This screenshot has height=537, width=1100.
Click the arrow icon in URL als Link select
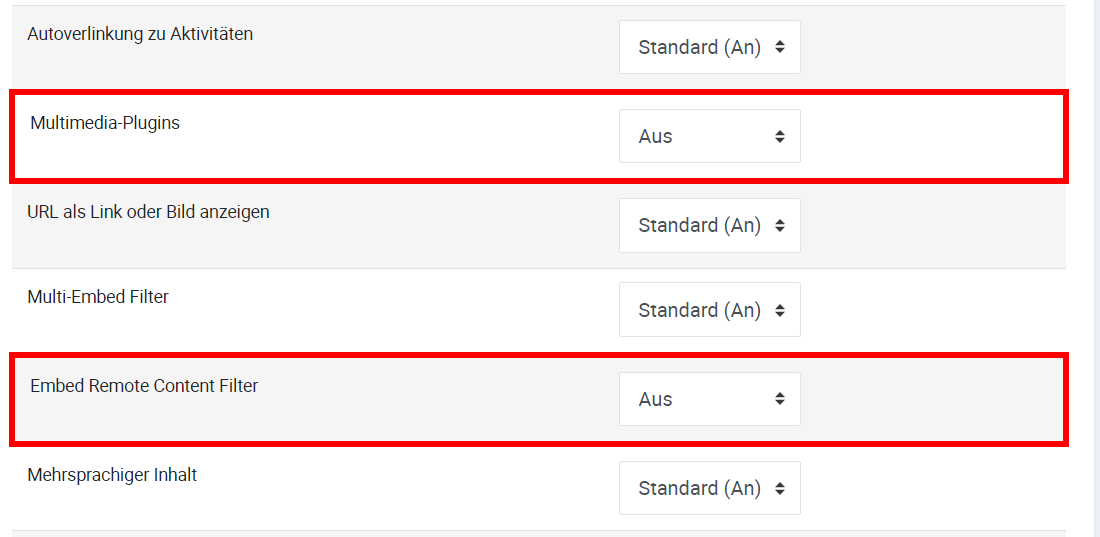click(780, 225)
